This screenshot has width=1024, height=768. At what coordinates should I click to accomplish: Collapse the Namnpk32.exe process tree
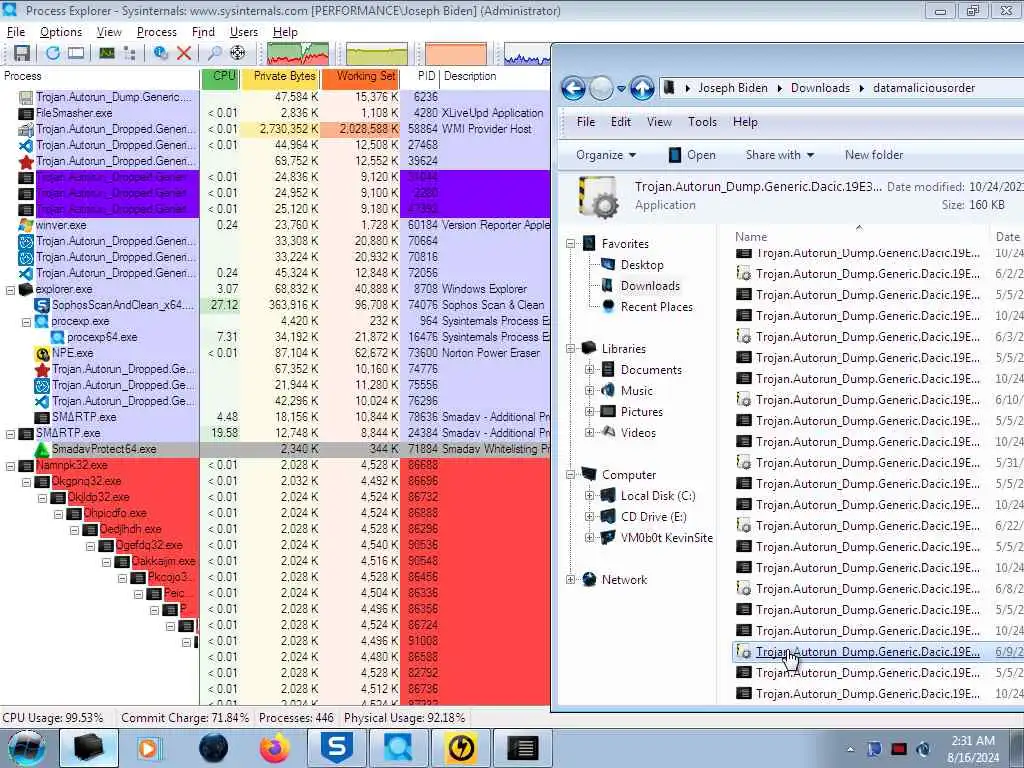coord(10,466)
